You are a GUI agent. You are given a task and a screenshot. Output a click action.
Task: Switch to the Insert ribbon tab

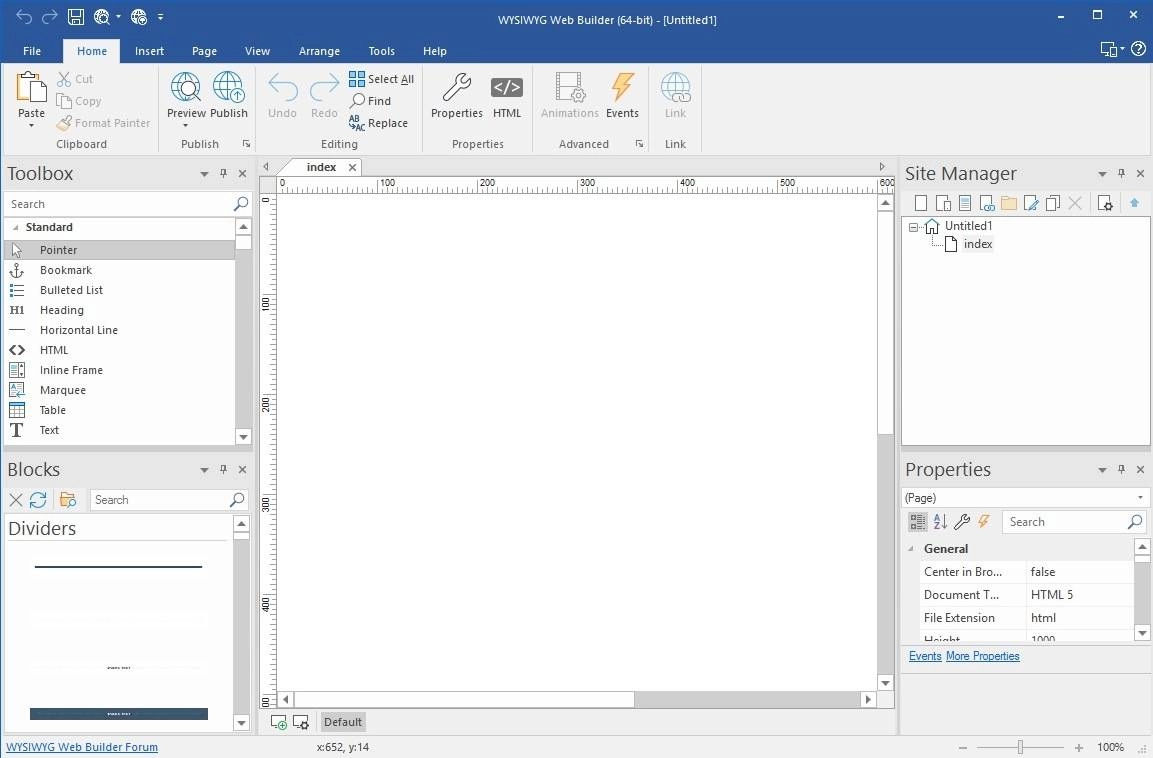click(149, 51)
